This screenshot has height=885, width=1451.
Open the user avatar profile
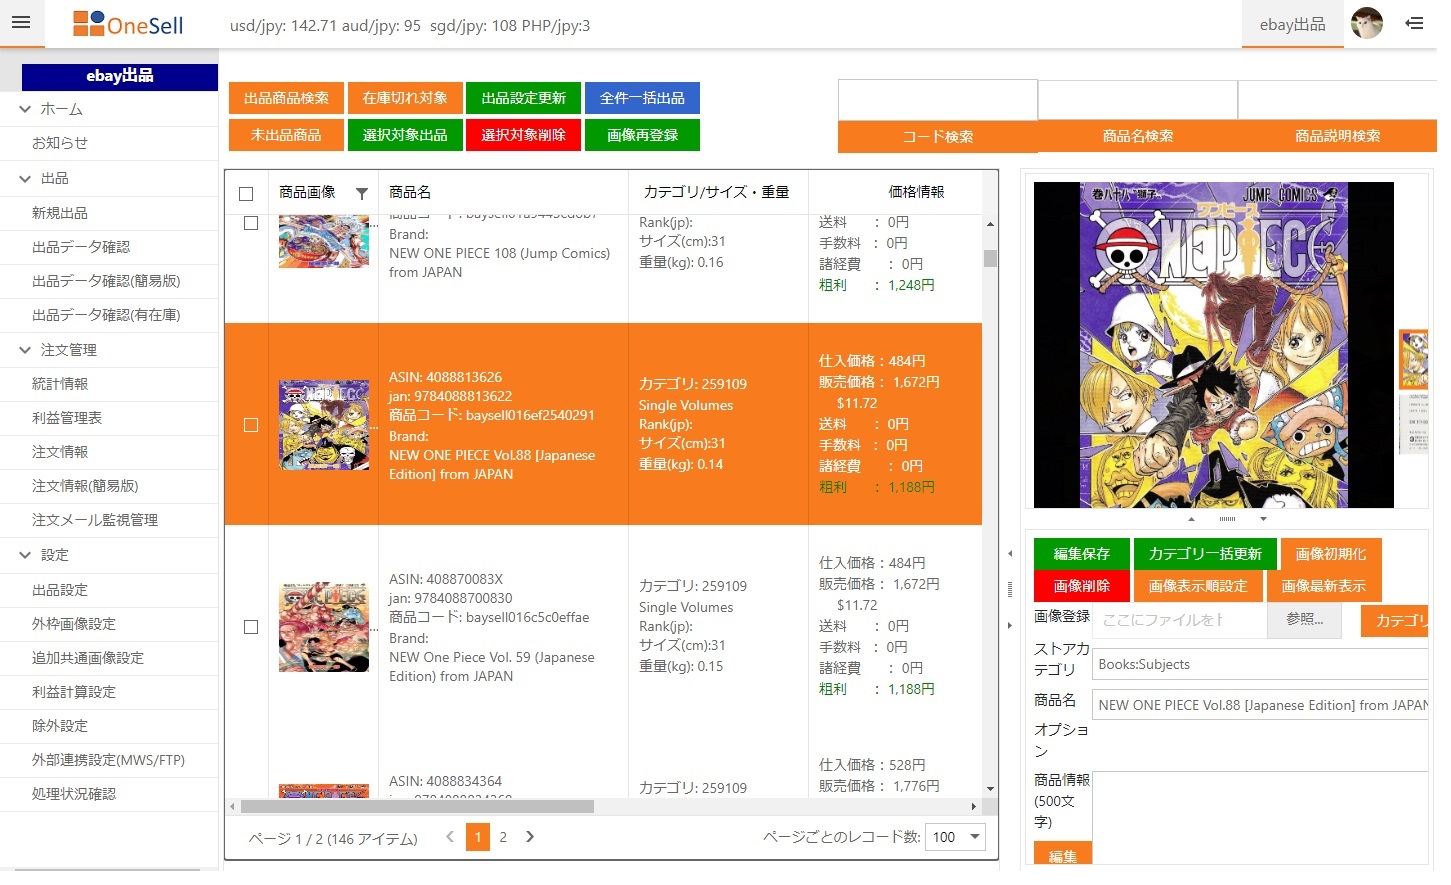(1366, 23)
